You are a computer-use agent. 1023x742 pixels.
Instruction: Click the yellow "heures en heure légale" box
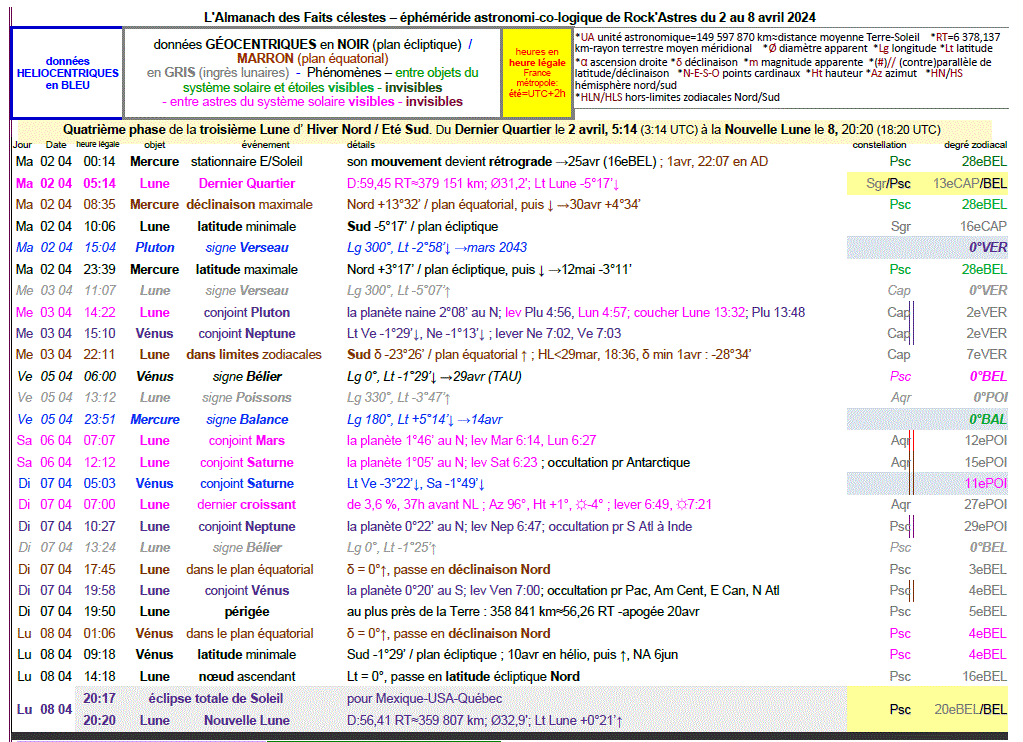coord(537,72)
